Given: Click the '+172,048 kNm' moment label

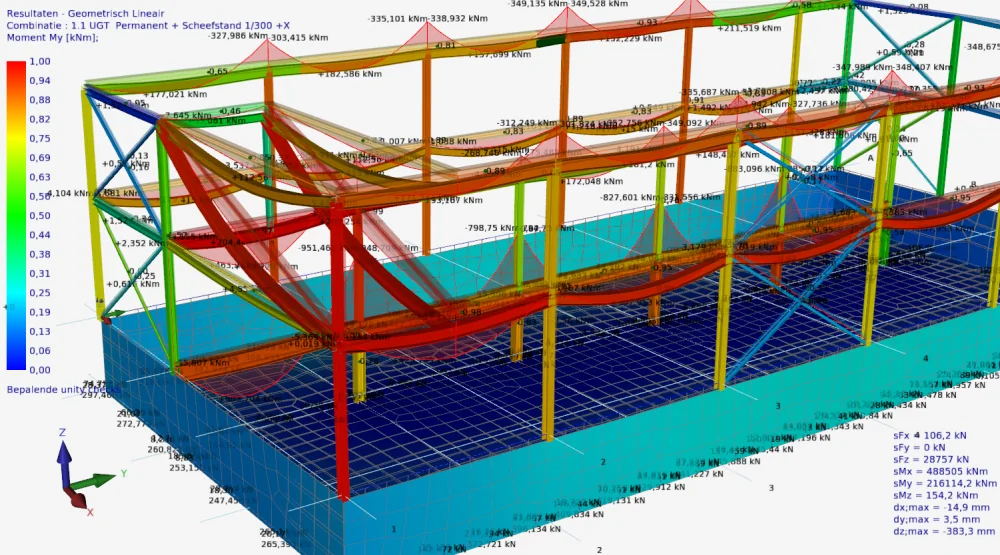Looking at the screenshot, I should pos(591,182).
